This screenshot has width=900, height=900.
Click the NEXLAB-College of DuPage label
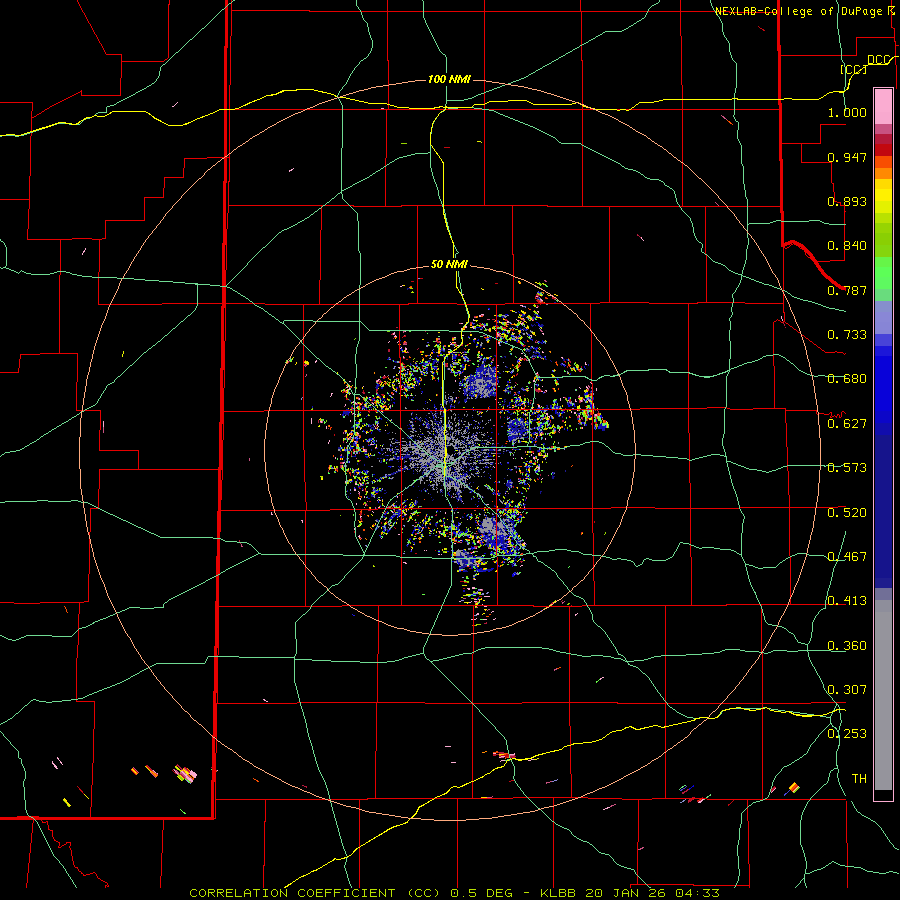click(798, 11)
